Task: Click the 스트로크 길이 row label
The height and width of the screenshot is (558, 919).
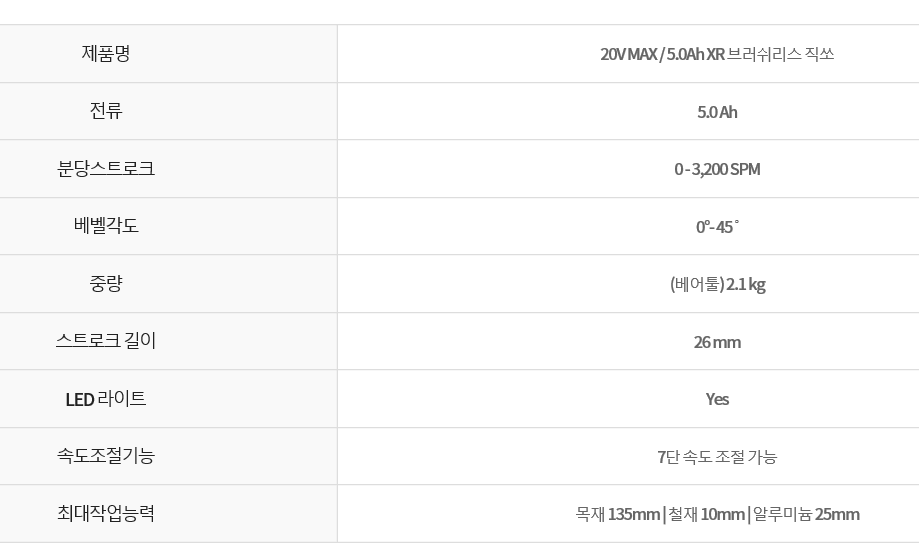Action: (105, 341)
